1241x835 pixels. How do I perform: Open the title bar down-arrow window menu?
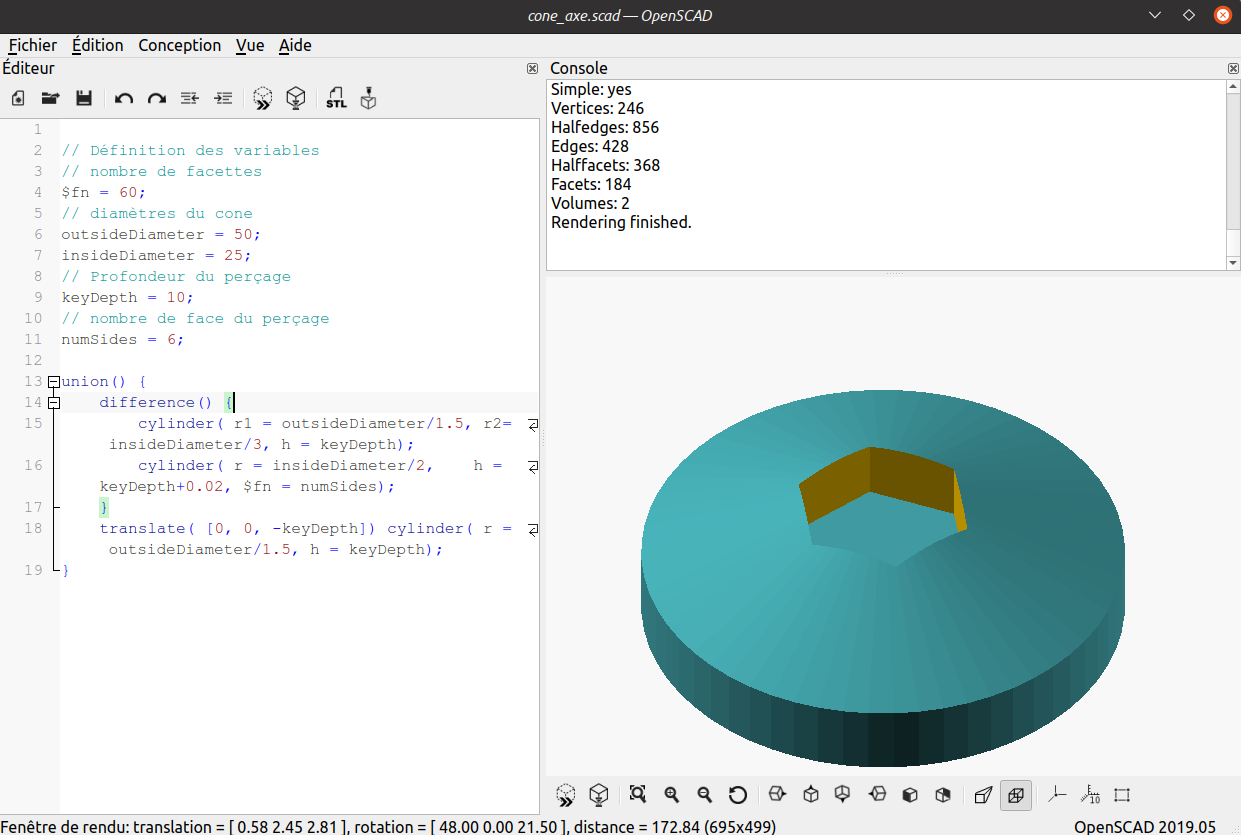tap(1155, 15)
